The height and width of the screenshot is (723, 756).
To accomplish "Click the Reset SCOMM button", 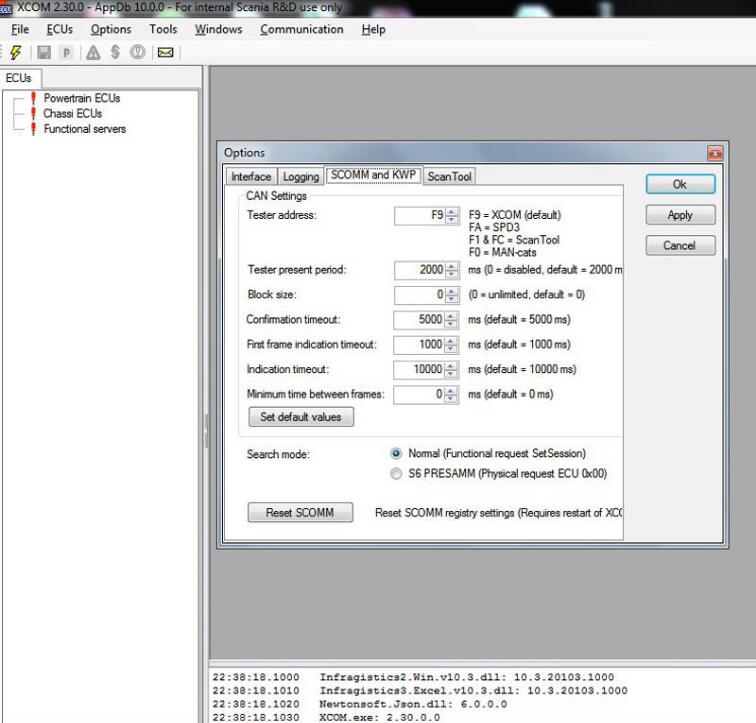I will click(x=300, y=512).
